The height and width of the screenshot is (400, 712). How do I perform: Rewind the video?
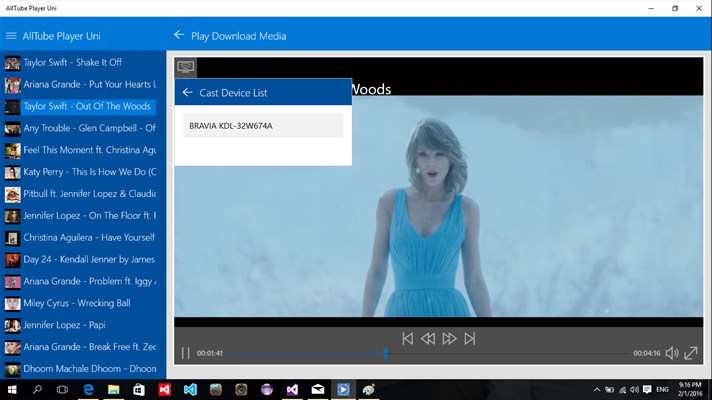click(x=428, y=339)
